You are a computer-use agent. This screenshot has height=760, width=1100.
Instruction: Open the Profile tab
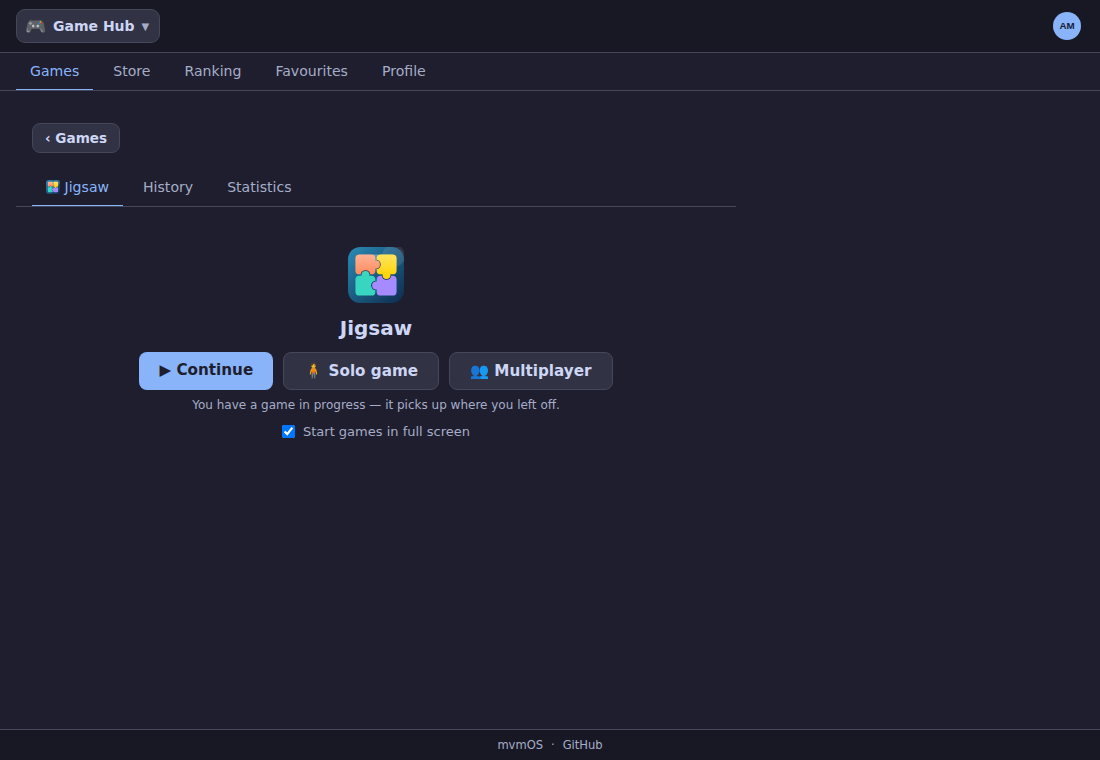pos(403,71)
